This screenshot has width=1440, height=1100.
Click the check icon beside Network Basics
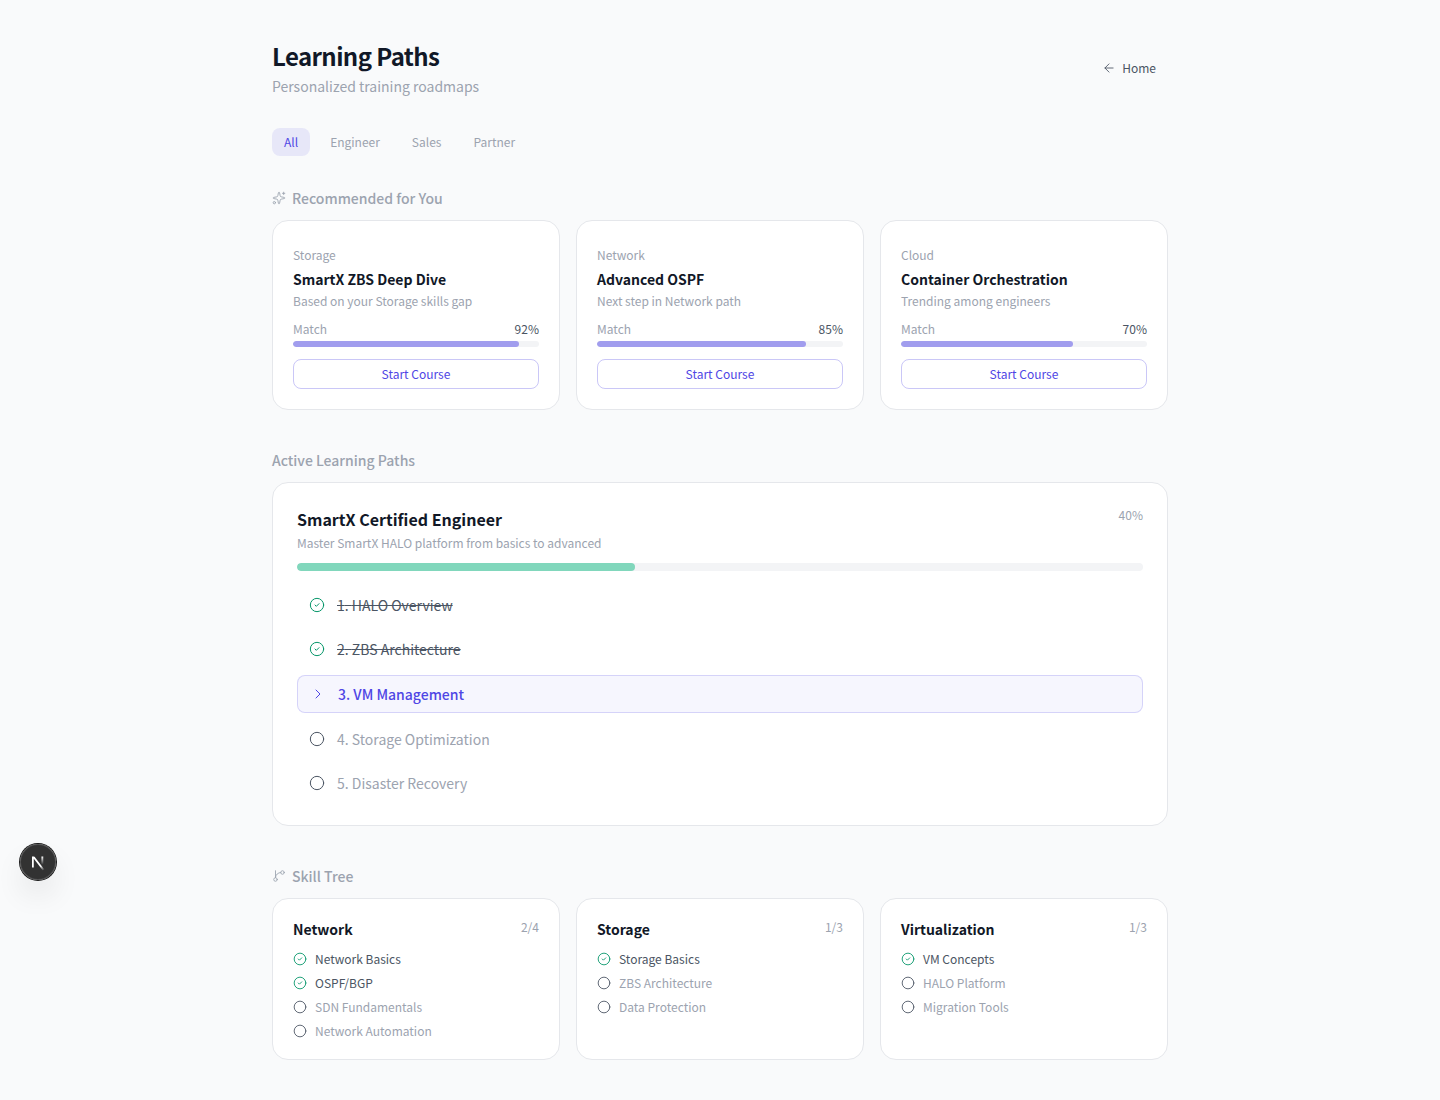pos(300,959)
